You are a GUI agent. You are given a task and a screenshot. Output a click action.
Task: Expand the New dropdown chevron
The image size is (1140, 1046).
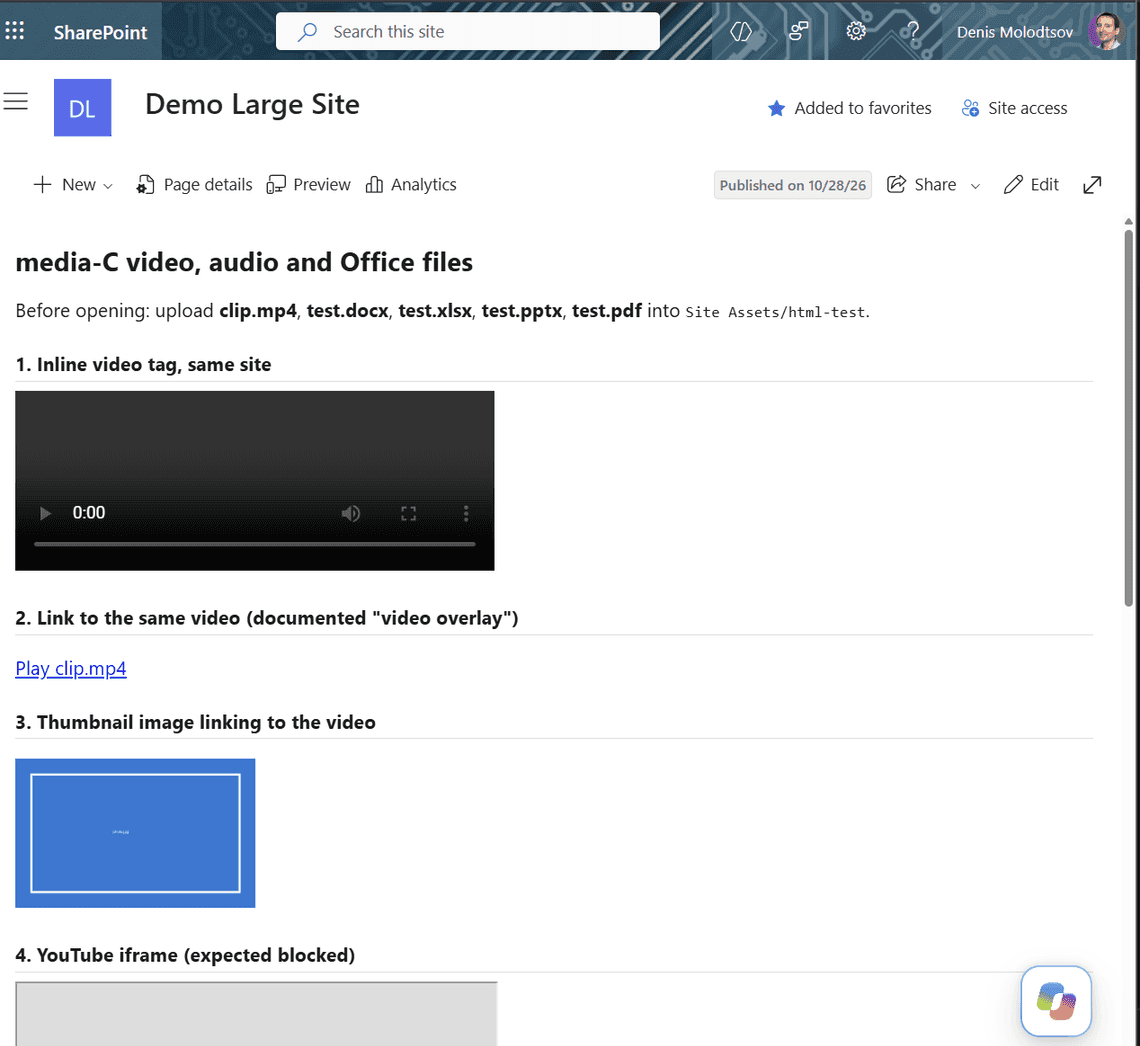(108, 186)
